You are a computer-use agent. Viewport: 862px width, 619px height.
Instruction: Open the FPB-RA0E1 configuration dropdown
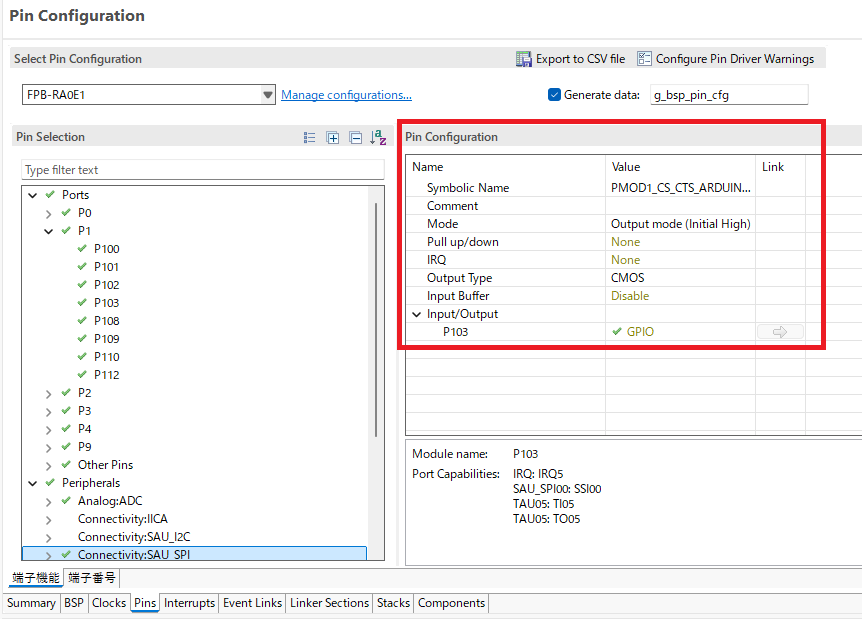(267, 95)
